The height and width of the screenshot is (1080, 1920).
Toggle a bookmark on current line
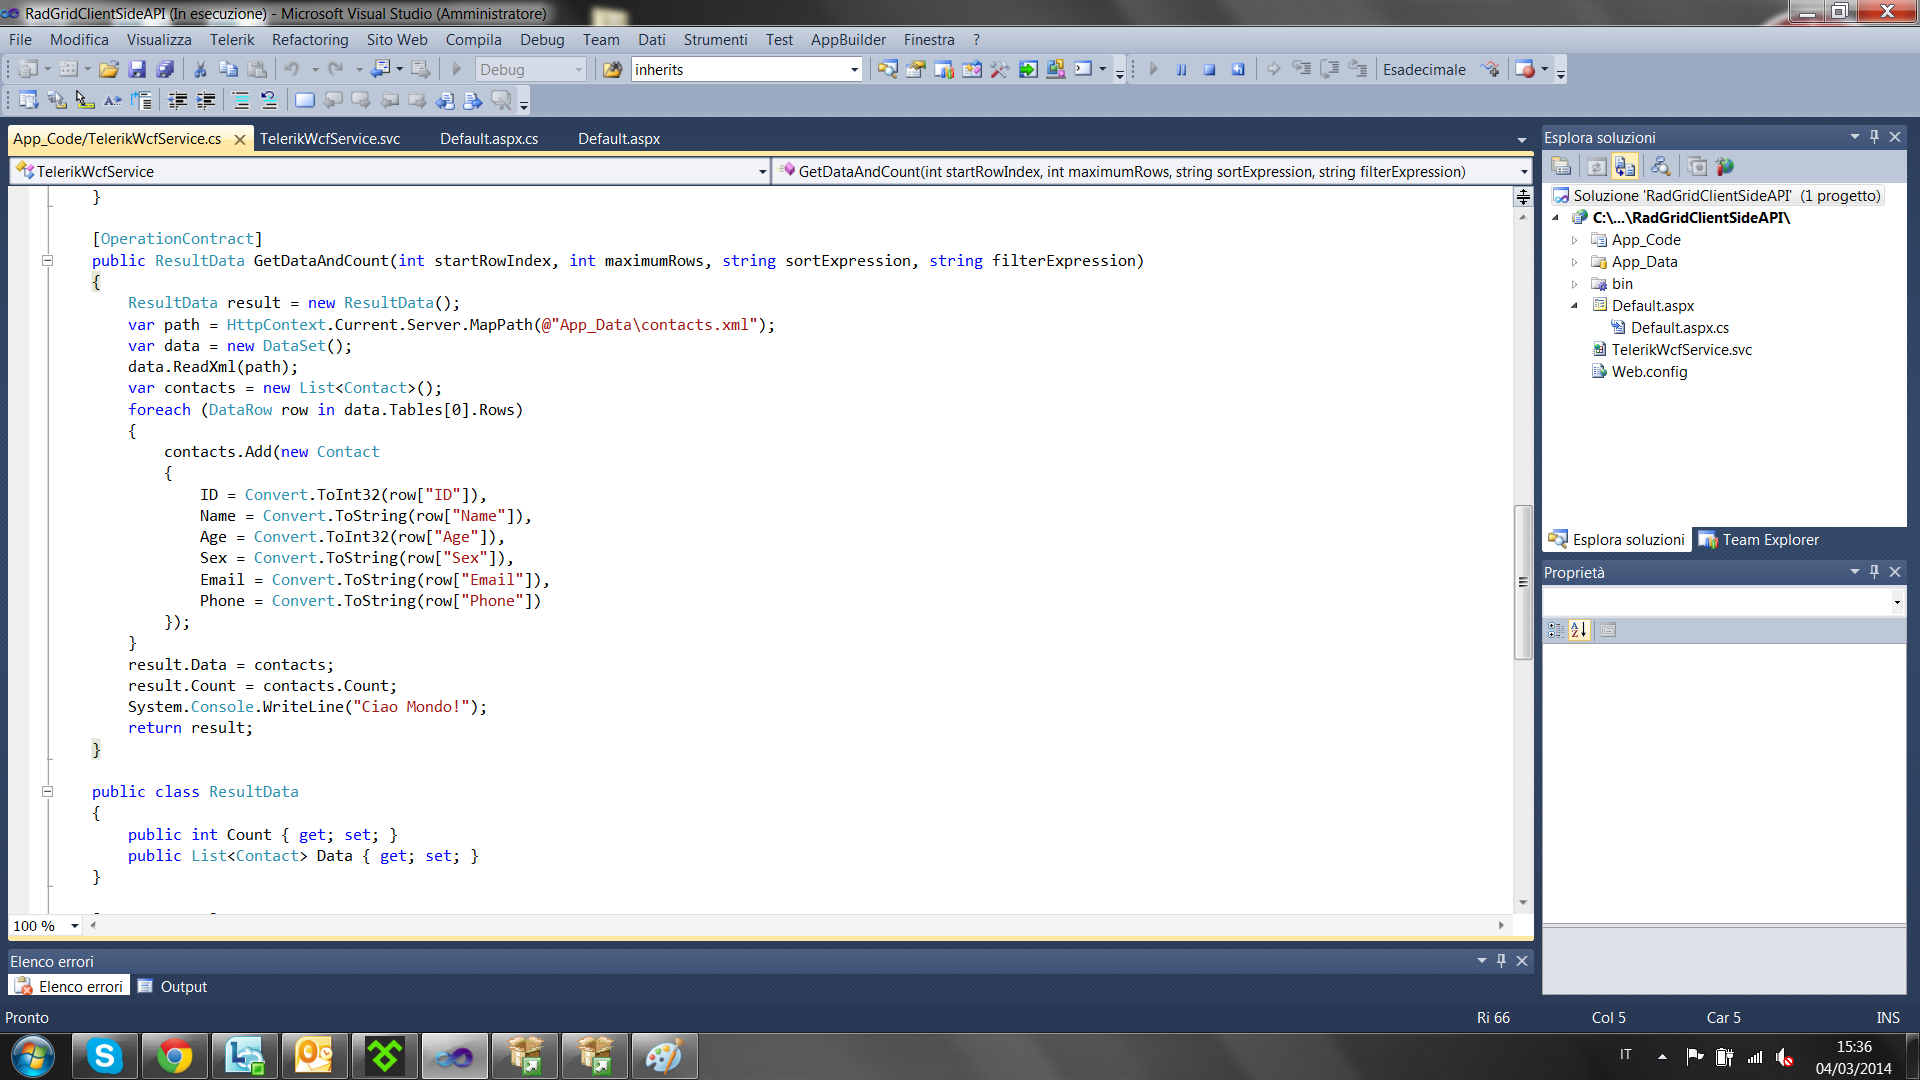coord(305,100)
